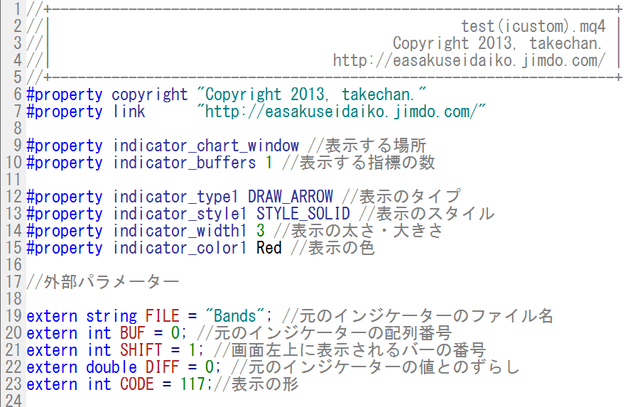Screen dimensions: 630x407
Task: Click the comment 表示する指標の数 on line 10
Action: tap(367, 163)
